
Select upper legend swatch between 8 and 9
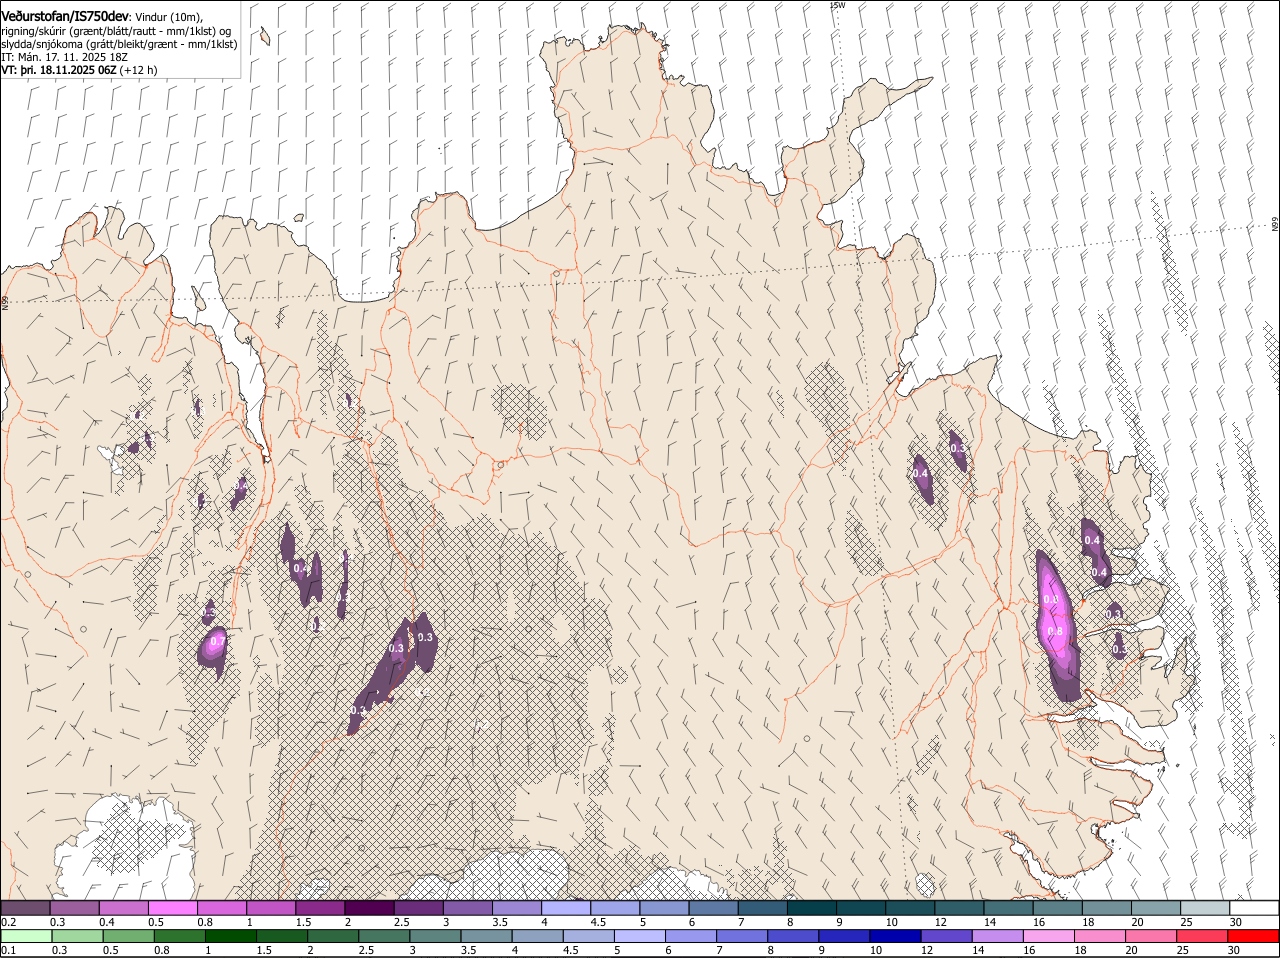[812, 907]
